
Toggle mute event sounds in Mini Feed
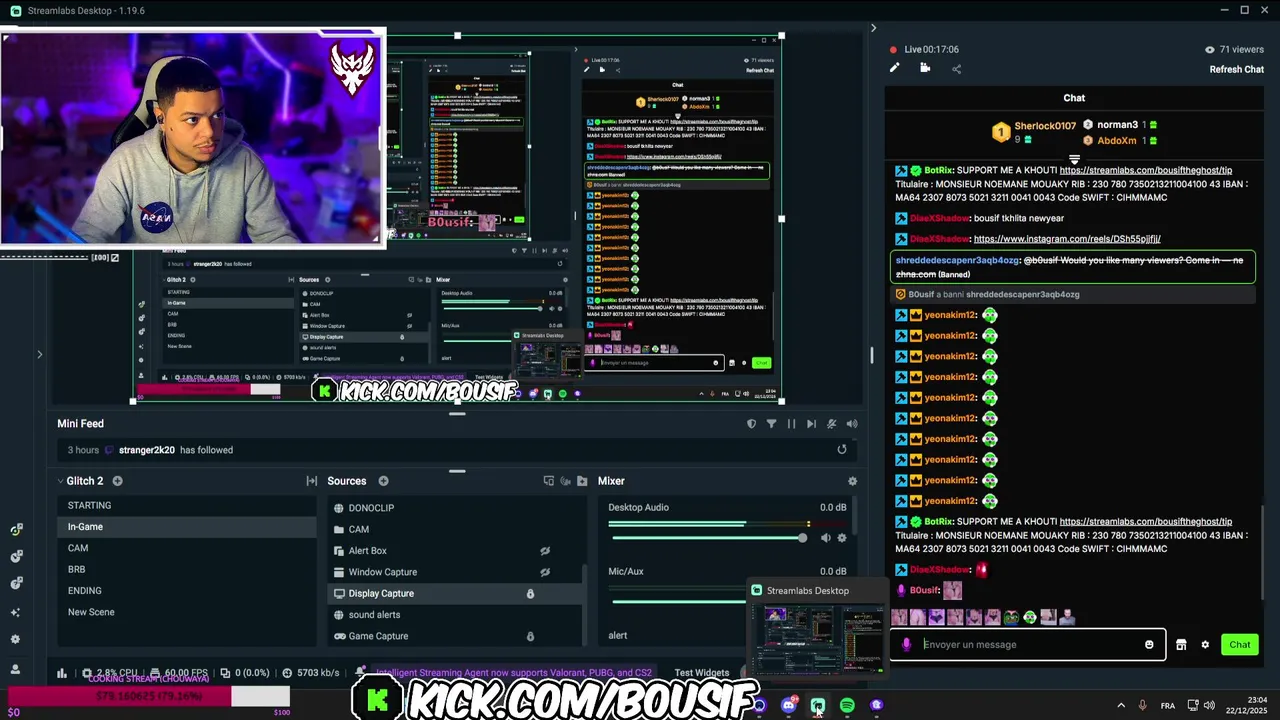click(831, 424)
